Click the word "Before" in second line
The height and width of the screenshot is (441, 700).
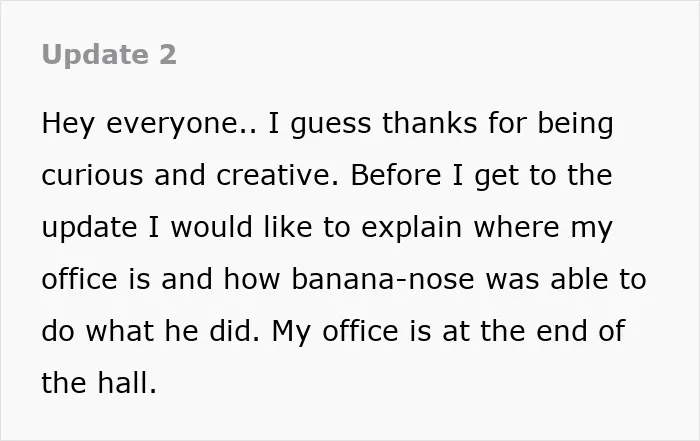coord(396,175)
